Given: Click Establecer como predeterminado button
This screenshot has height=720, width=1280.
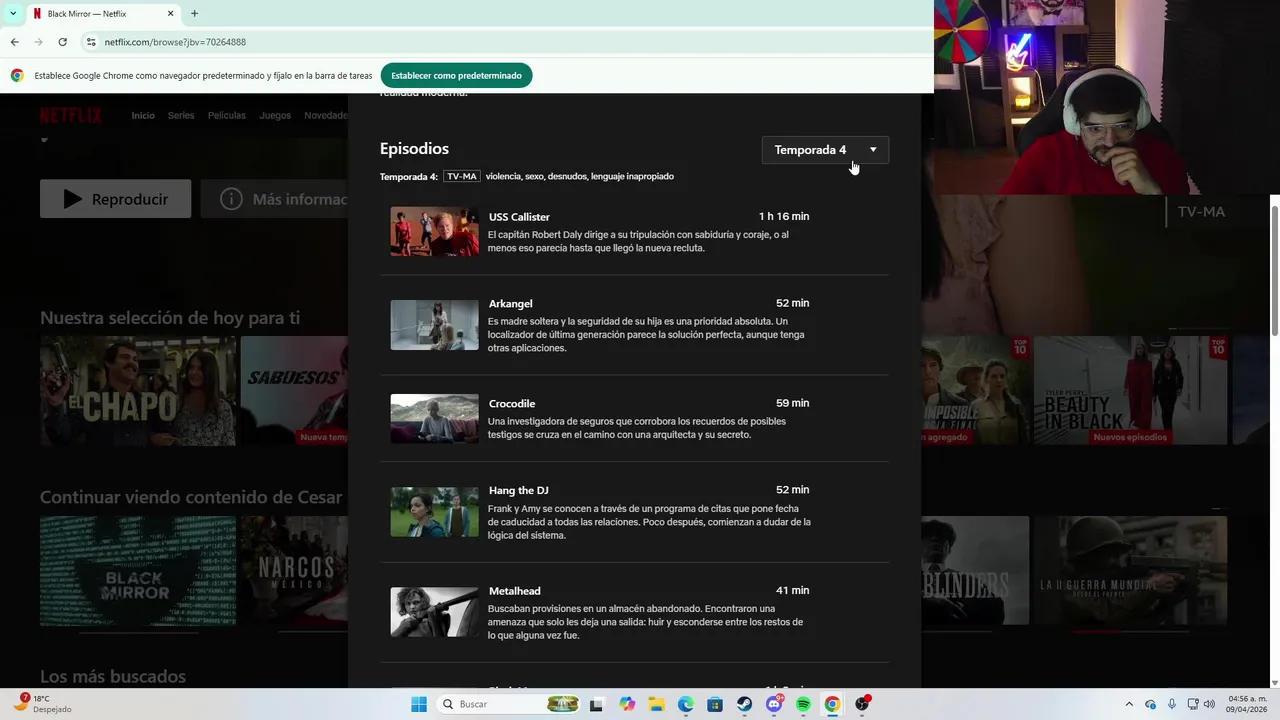Looking at the screenshot, I should [x=456, y=75].
